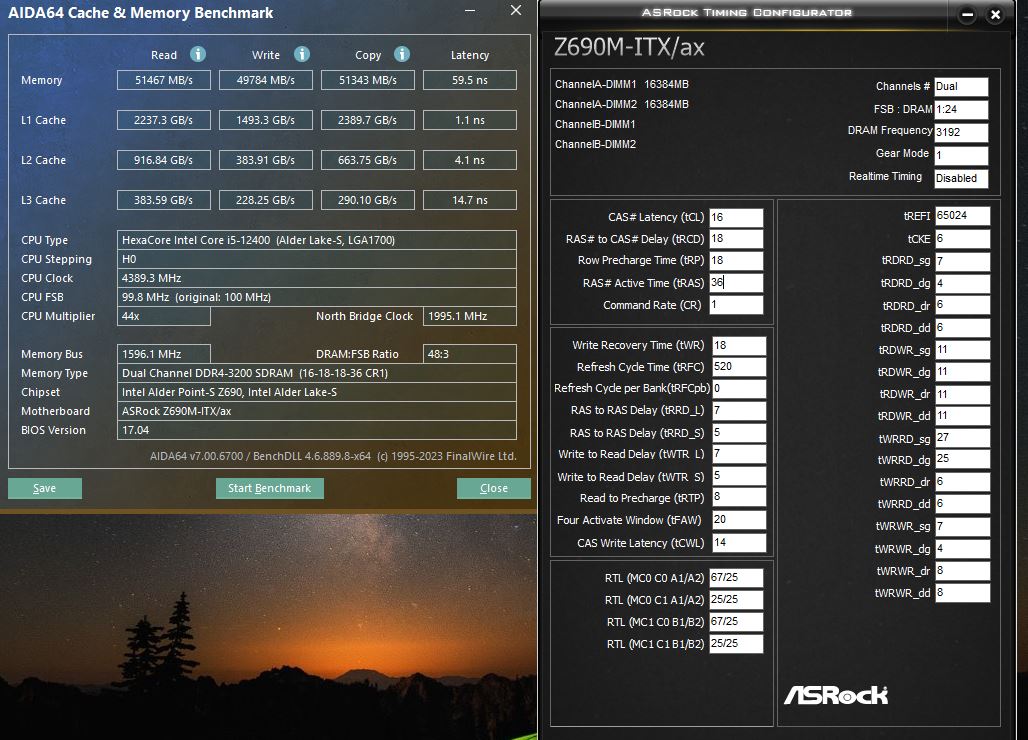Click the DRAM Frequency field showing 3192
Screen dimensions: 1028x740
pos(961,132)
